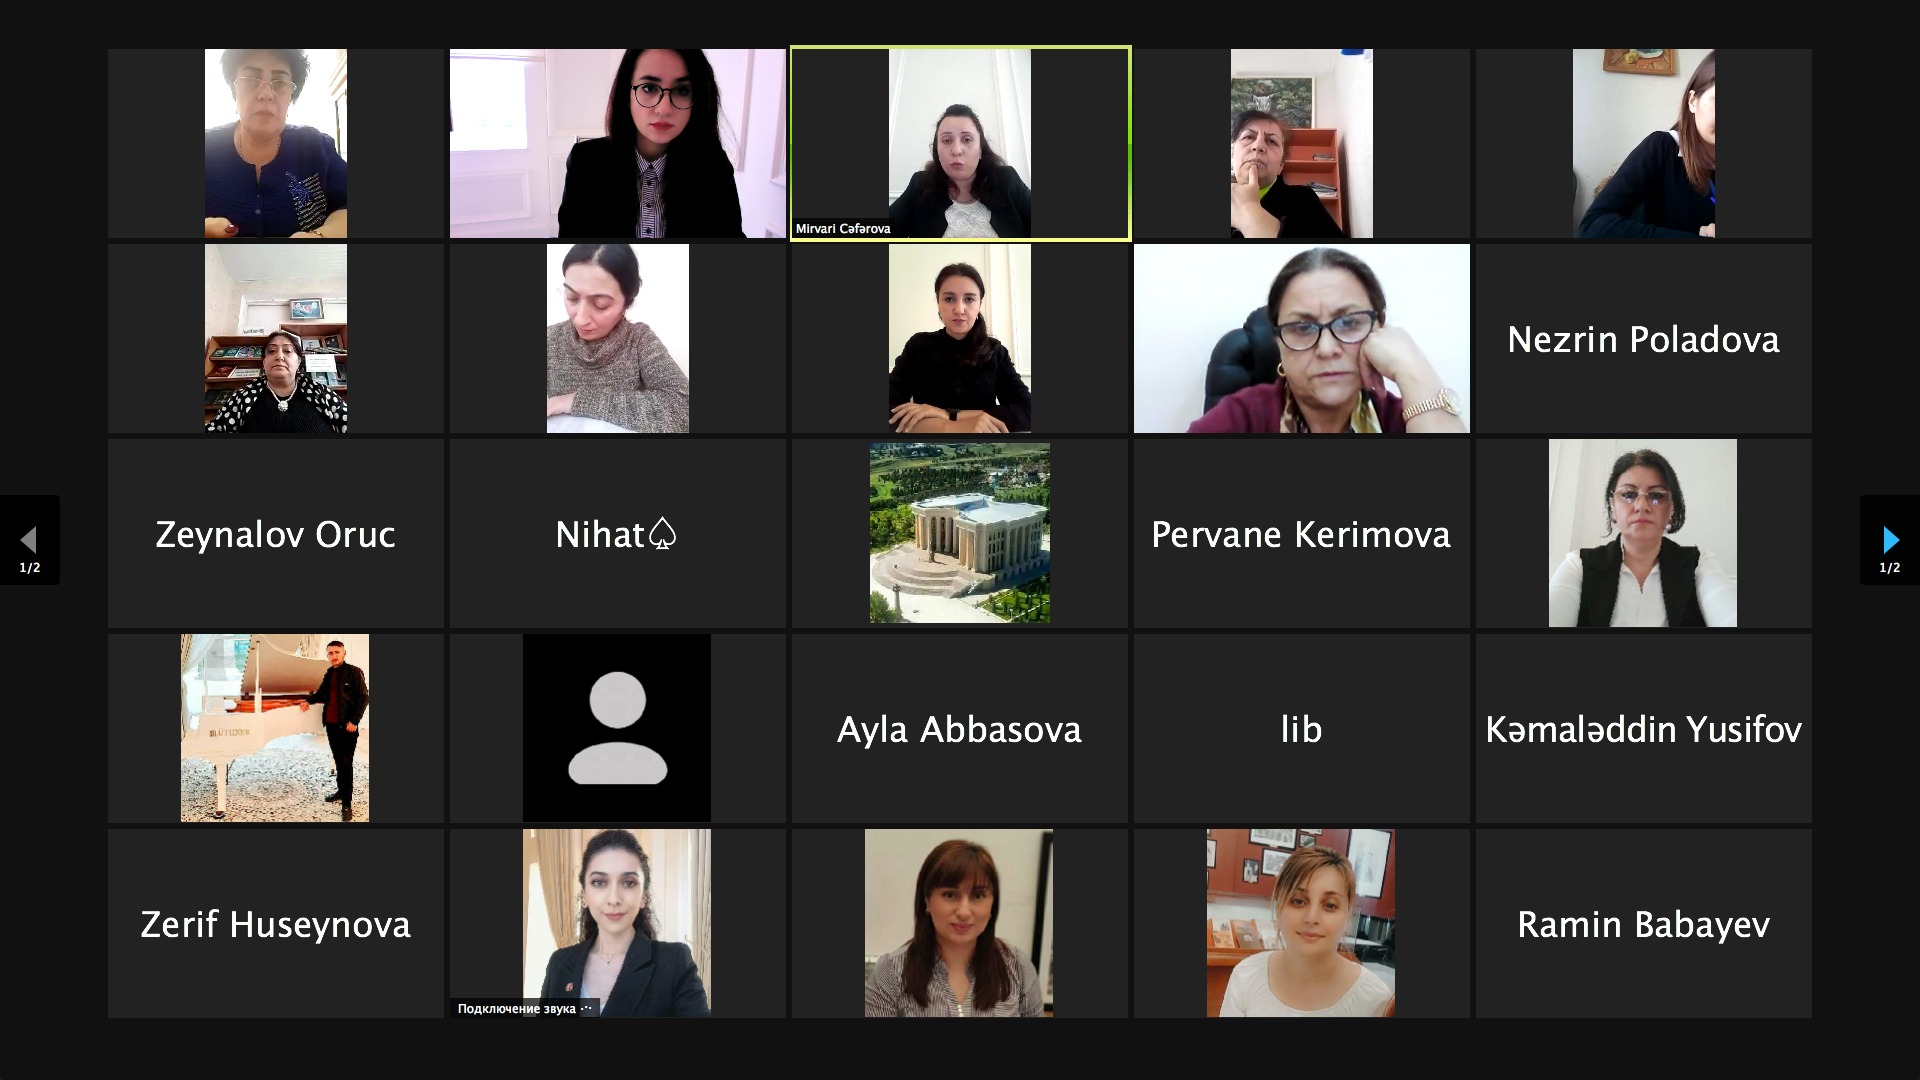
Task: Select the Zeynalov Oruc participant tile
Action: 275,533
